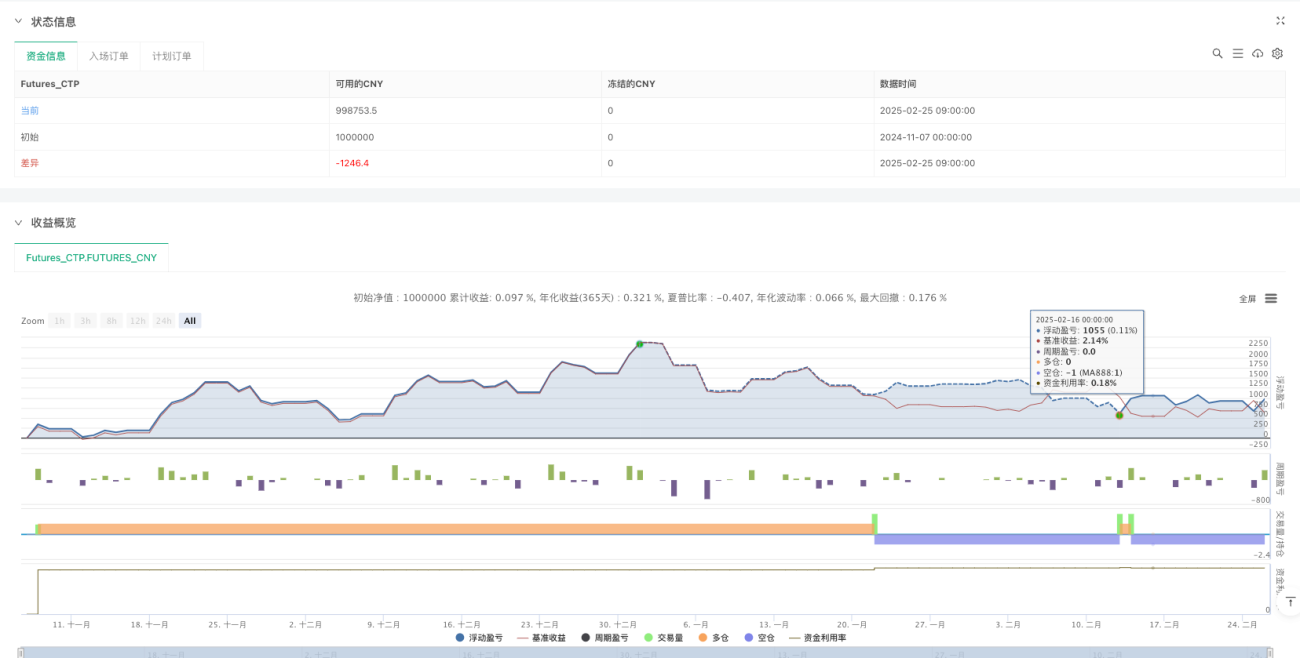Image resolution: width=1300 pixels, height=658 pixels.
Task: Toggle the 基准收益 legend series
Action: coord(544,637)
